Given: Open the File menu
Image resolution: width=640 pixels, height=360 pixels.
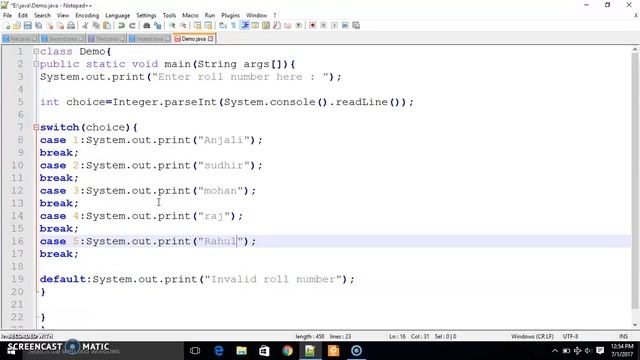Looking at the screenshot, I should [x=7, y=15].
